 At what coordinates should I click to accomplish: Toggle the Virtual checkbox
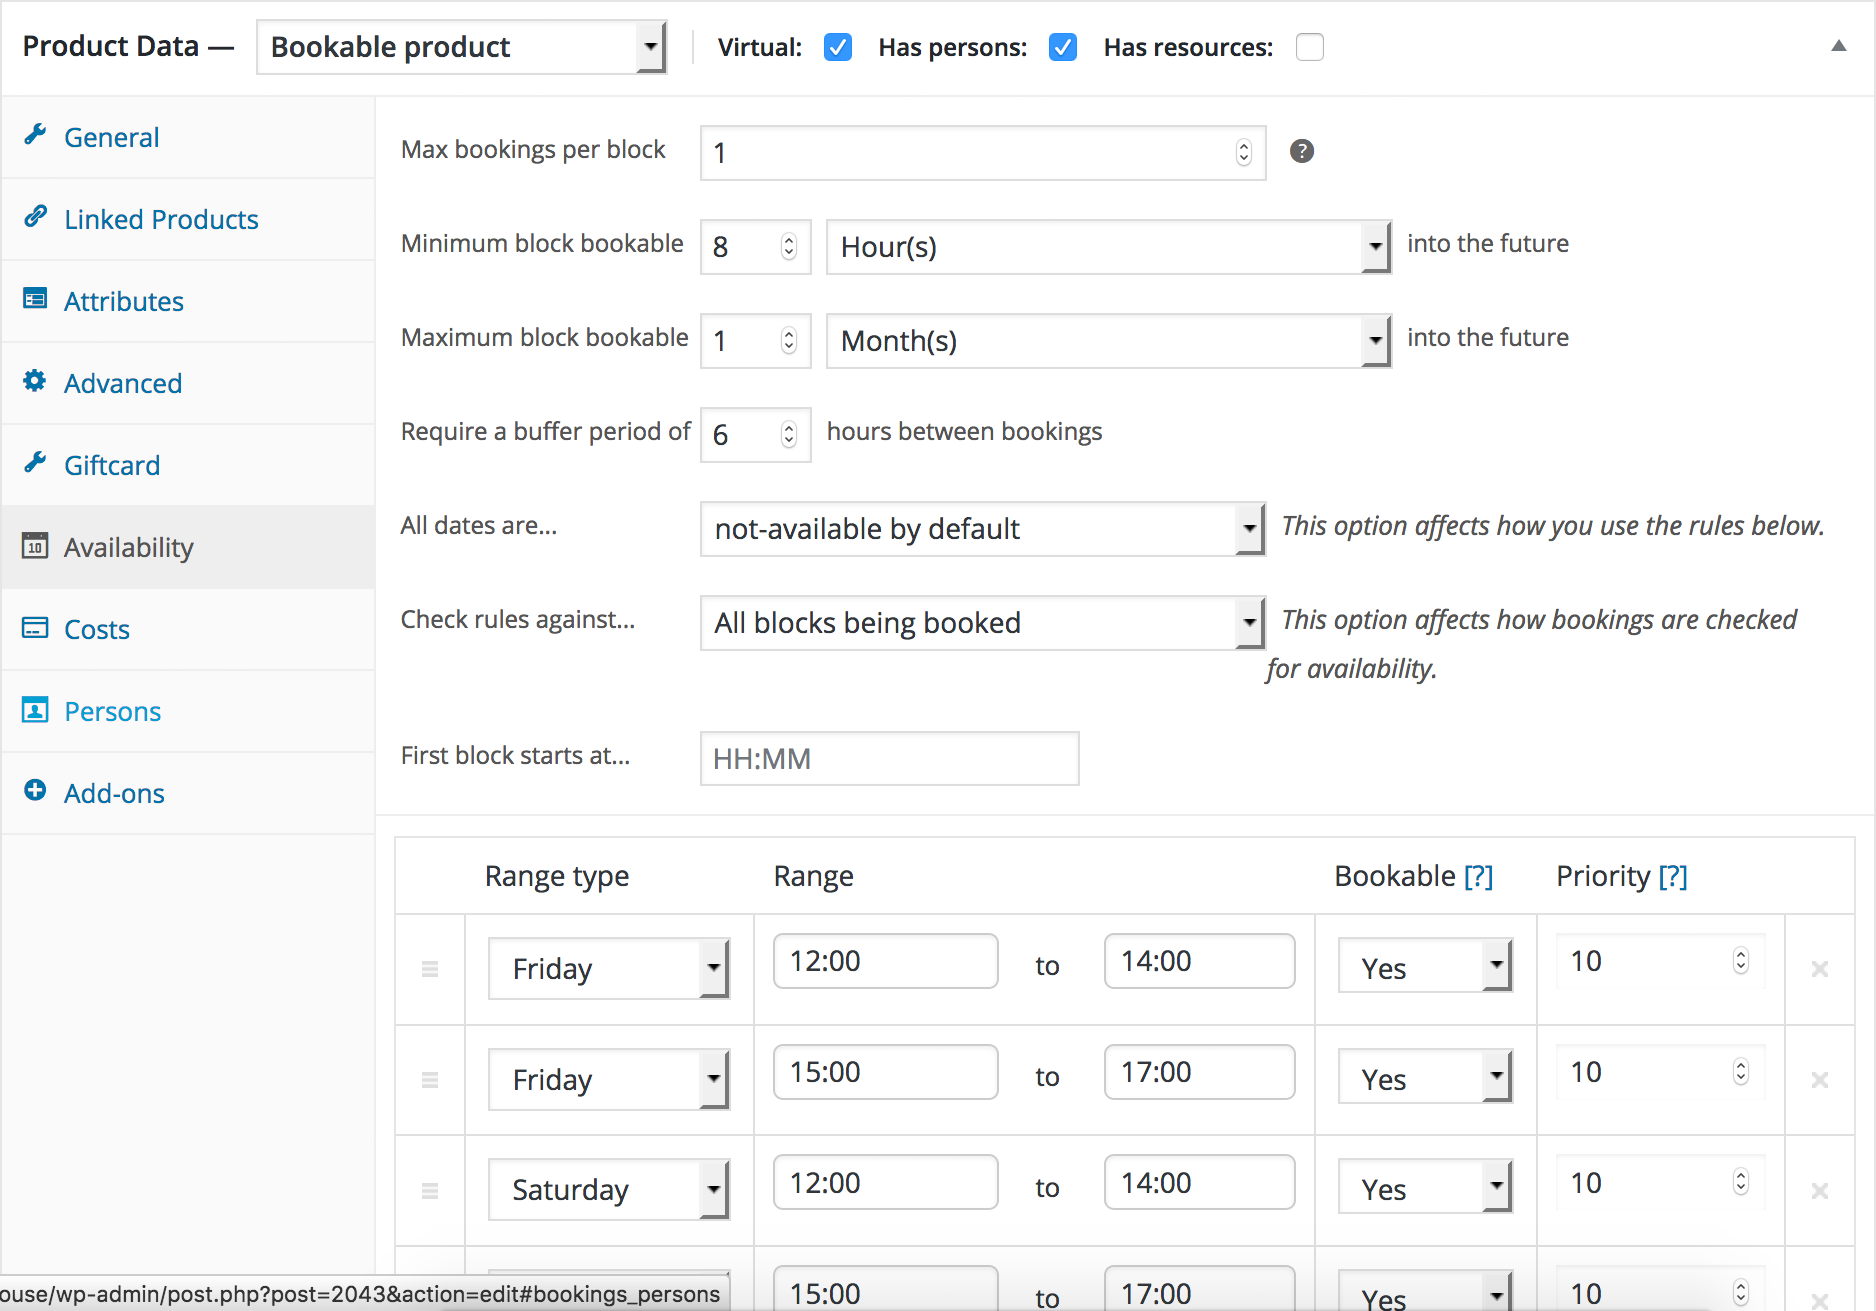pos(838,47)
